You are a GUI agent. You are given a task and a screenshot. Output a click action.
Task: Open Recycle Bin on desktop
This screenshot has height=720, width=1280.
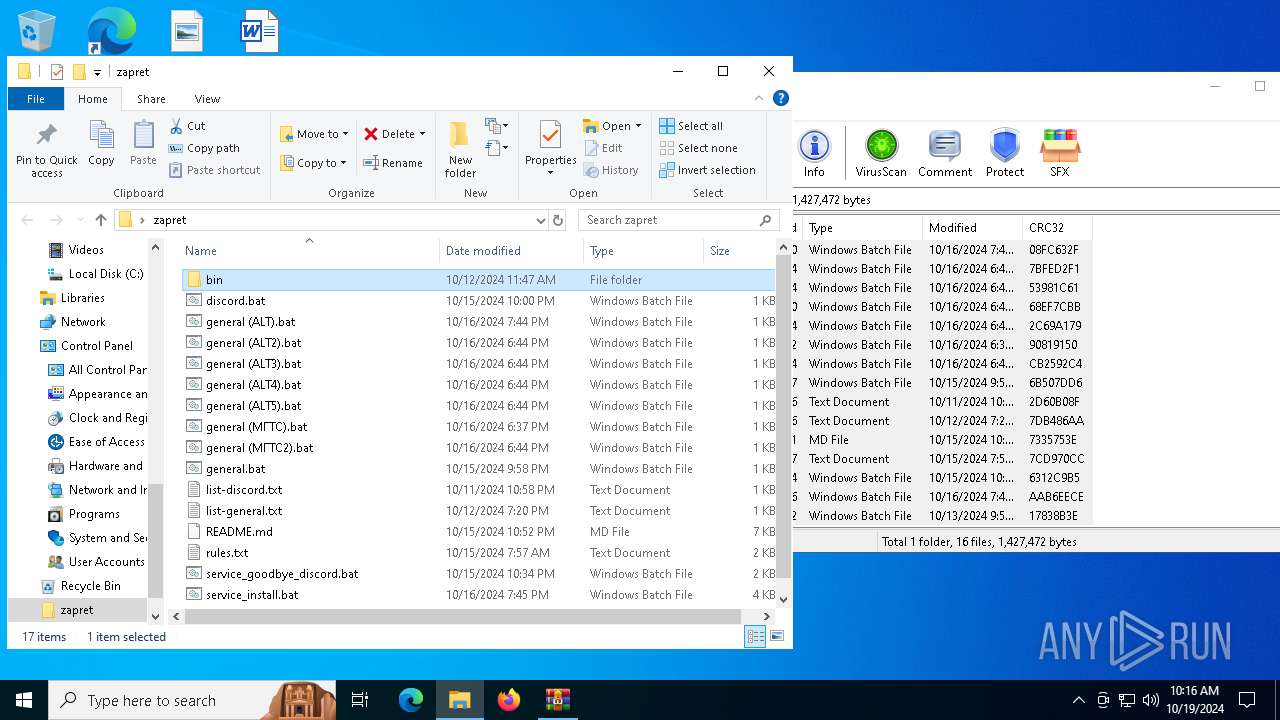(x=38, y=31)
